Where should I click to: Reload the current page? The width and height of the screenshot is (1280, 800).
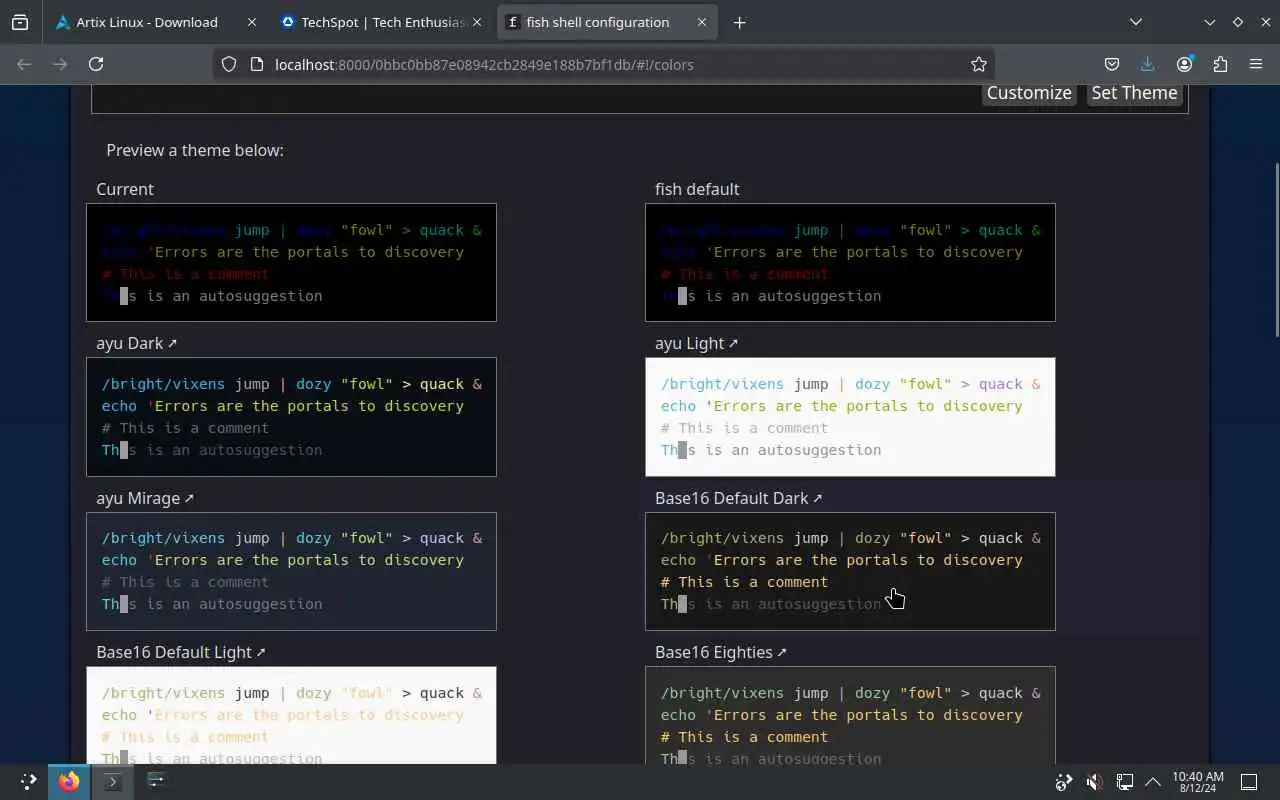pos(96,64)
